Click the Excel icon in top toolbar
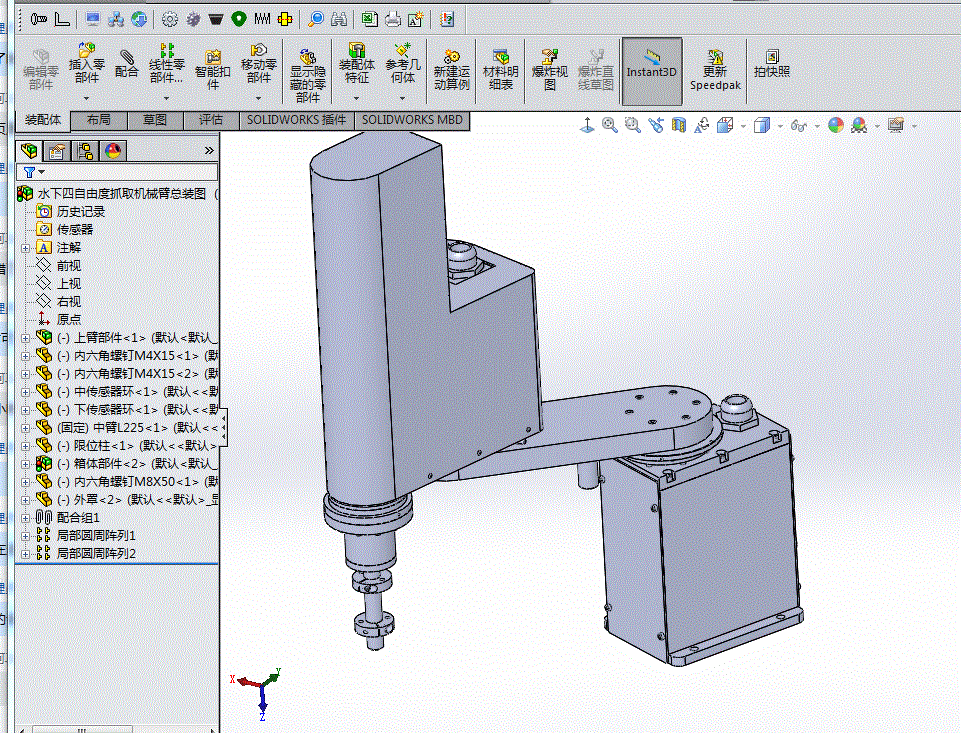Screen dimensions: 961x733 [370, 20]
